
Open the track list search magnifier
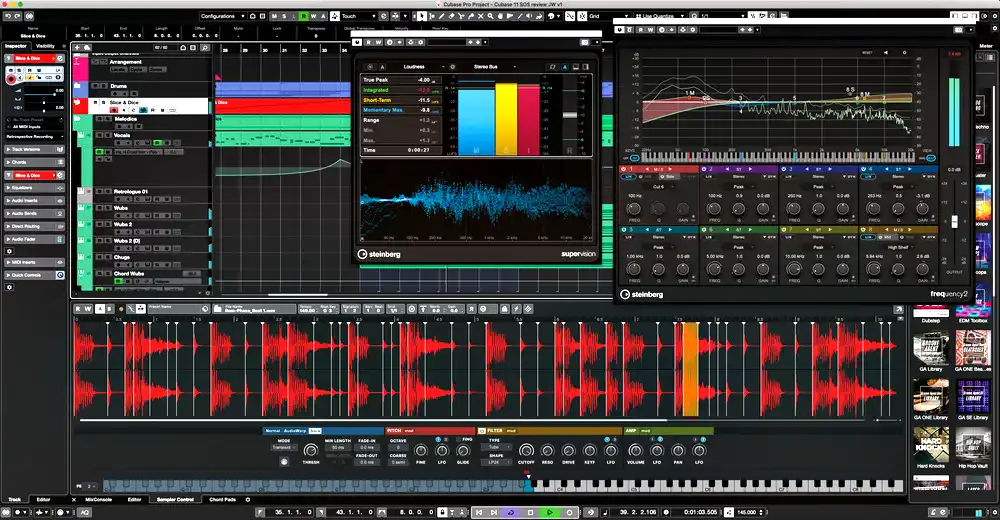coord(205,47)
